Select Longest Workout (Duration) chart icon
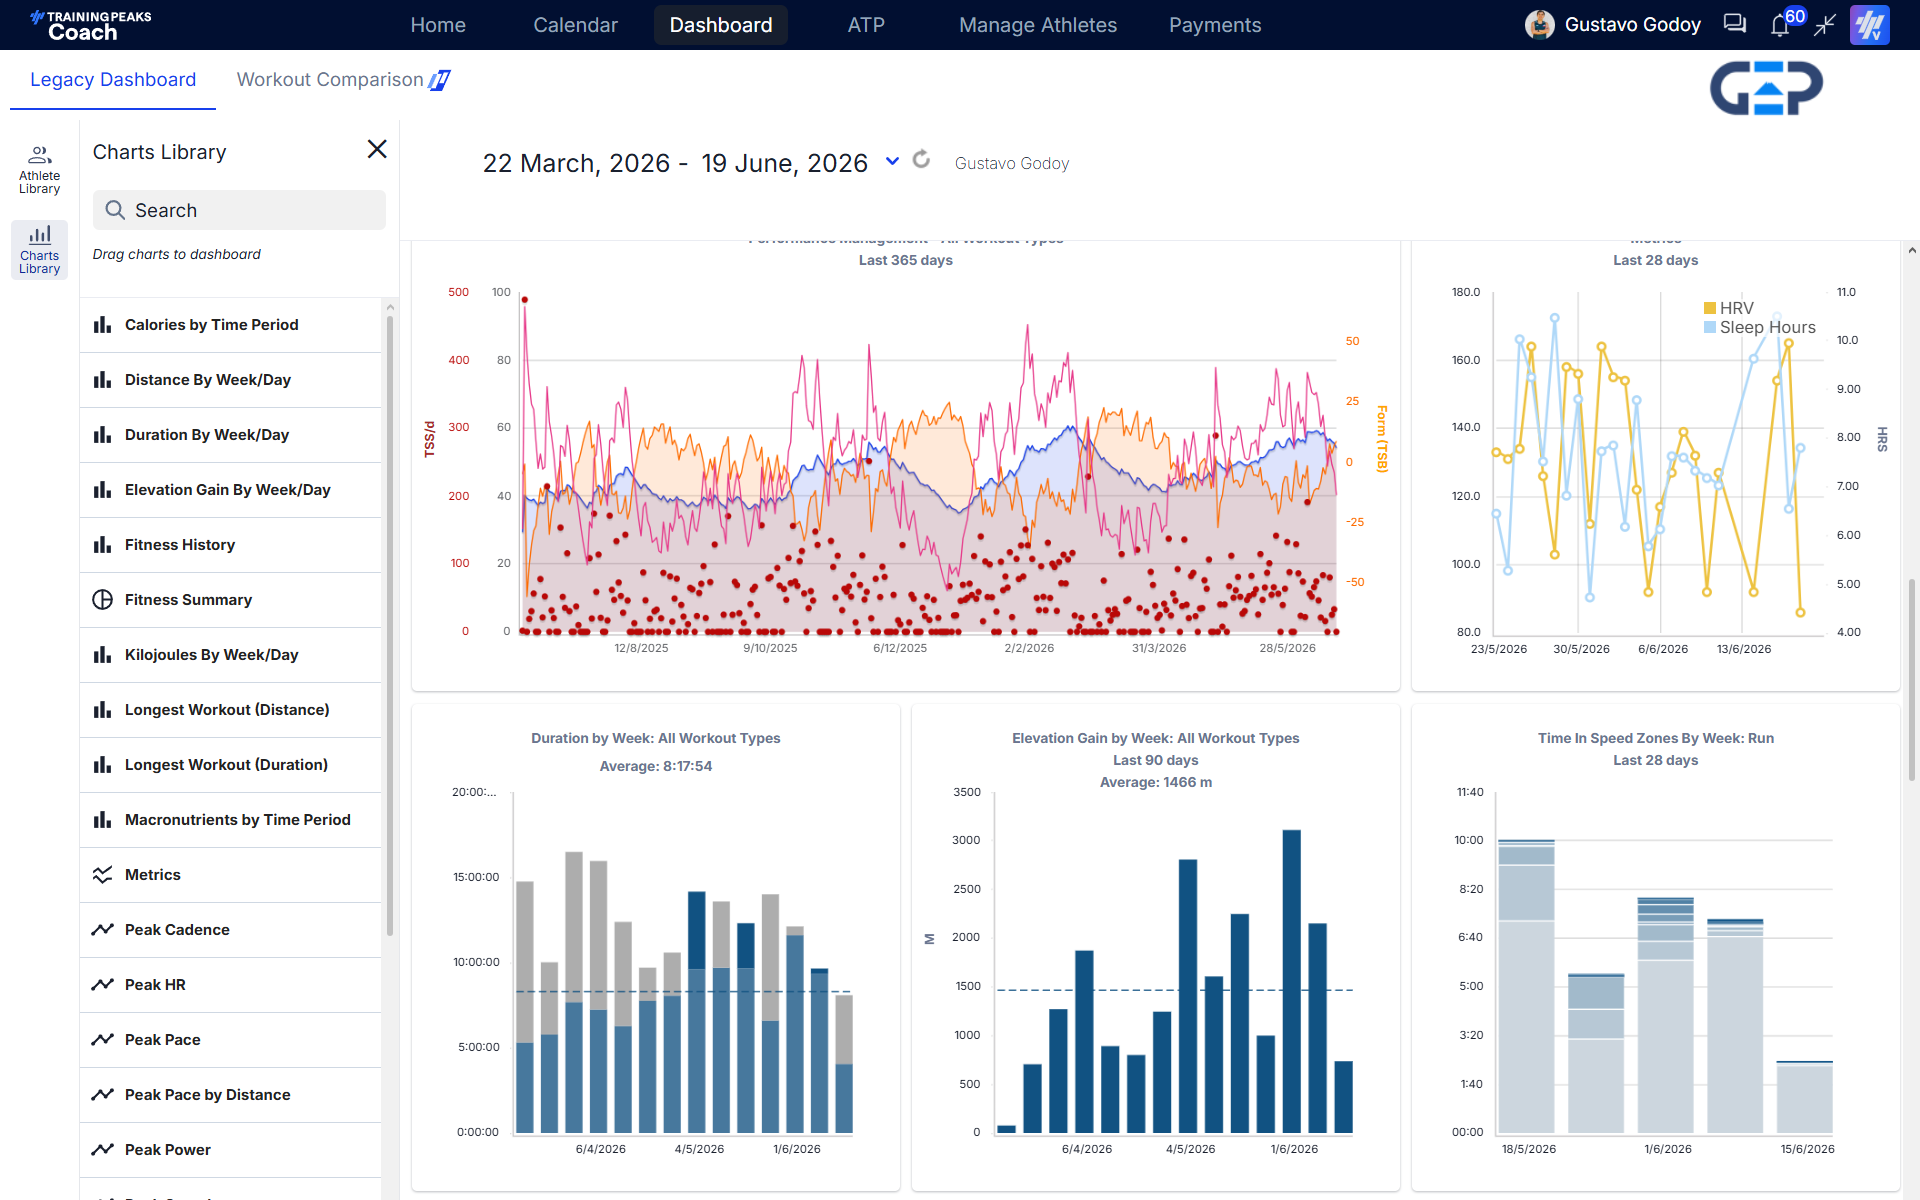This screenshot has height=1200, width=1920. tap(102, 765)
